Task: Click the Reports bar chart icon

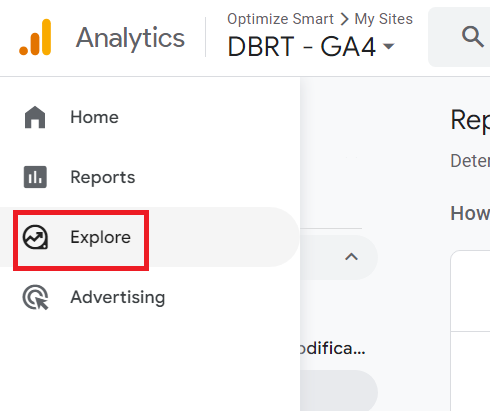Action: pyautogui.click(x=35, y=177)
